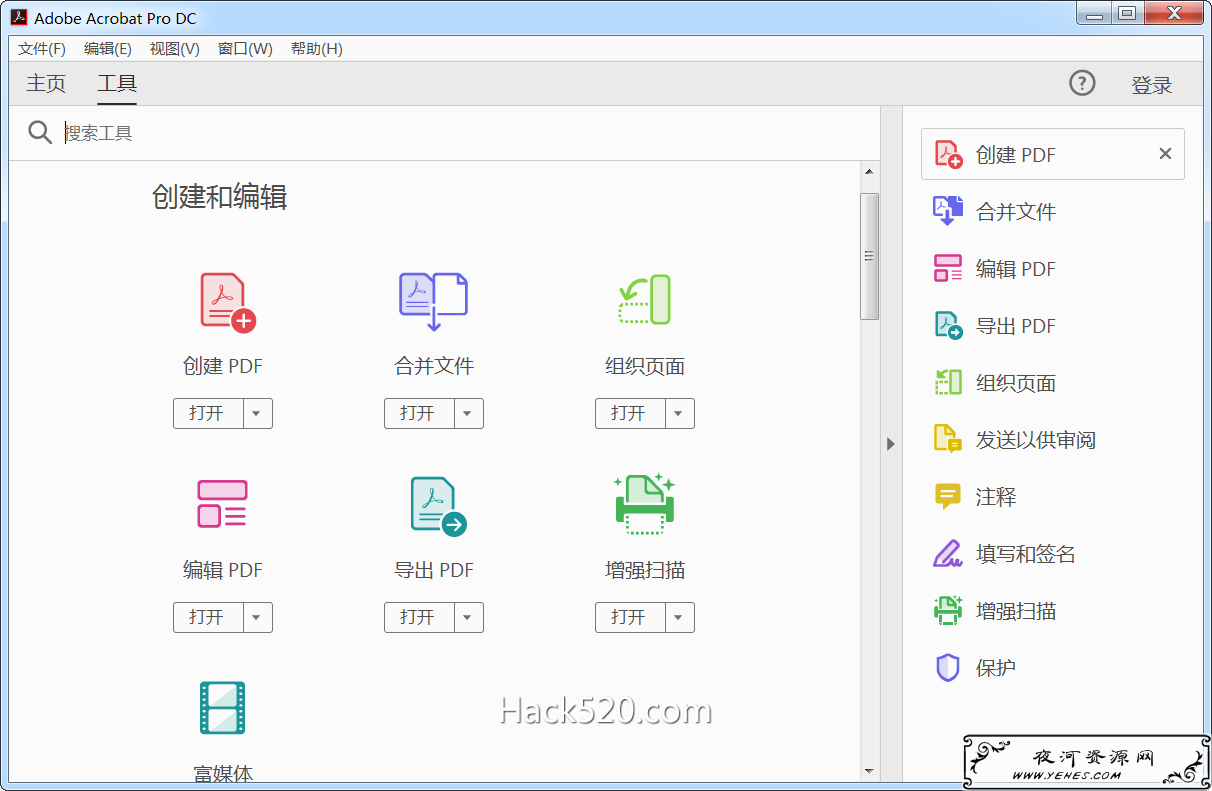The height and width of the screenshot is (791, 1212).
Task: Click the scrollbar down arrow
Action: point(869,771)
